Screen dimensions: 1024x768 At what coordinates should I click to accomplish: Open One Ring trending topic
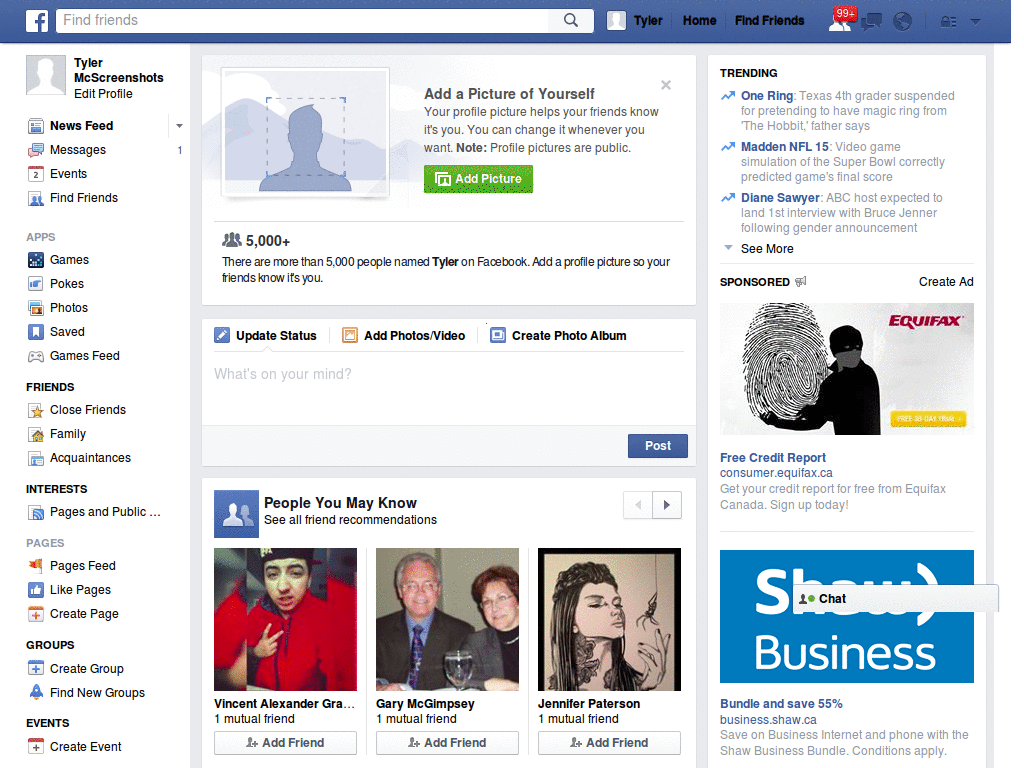click(767, 96)
